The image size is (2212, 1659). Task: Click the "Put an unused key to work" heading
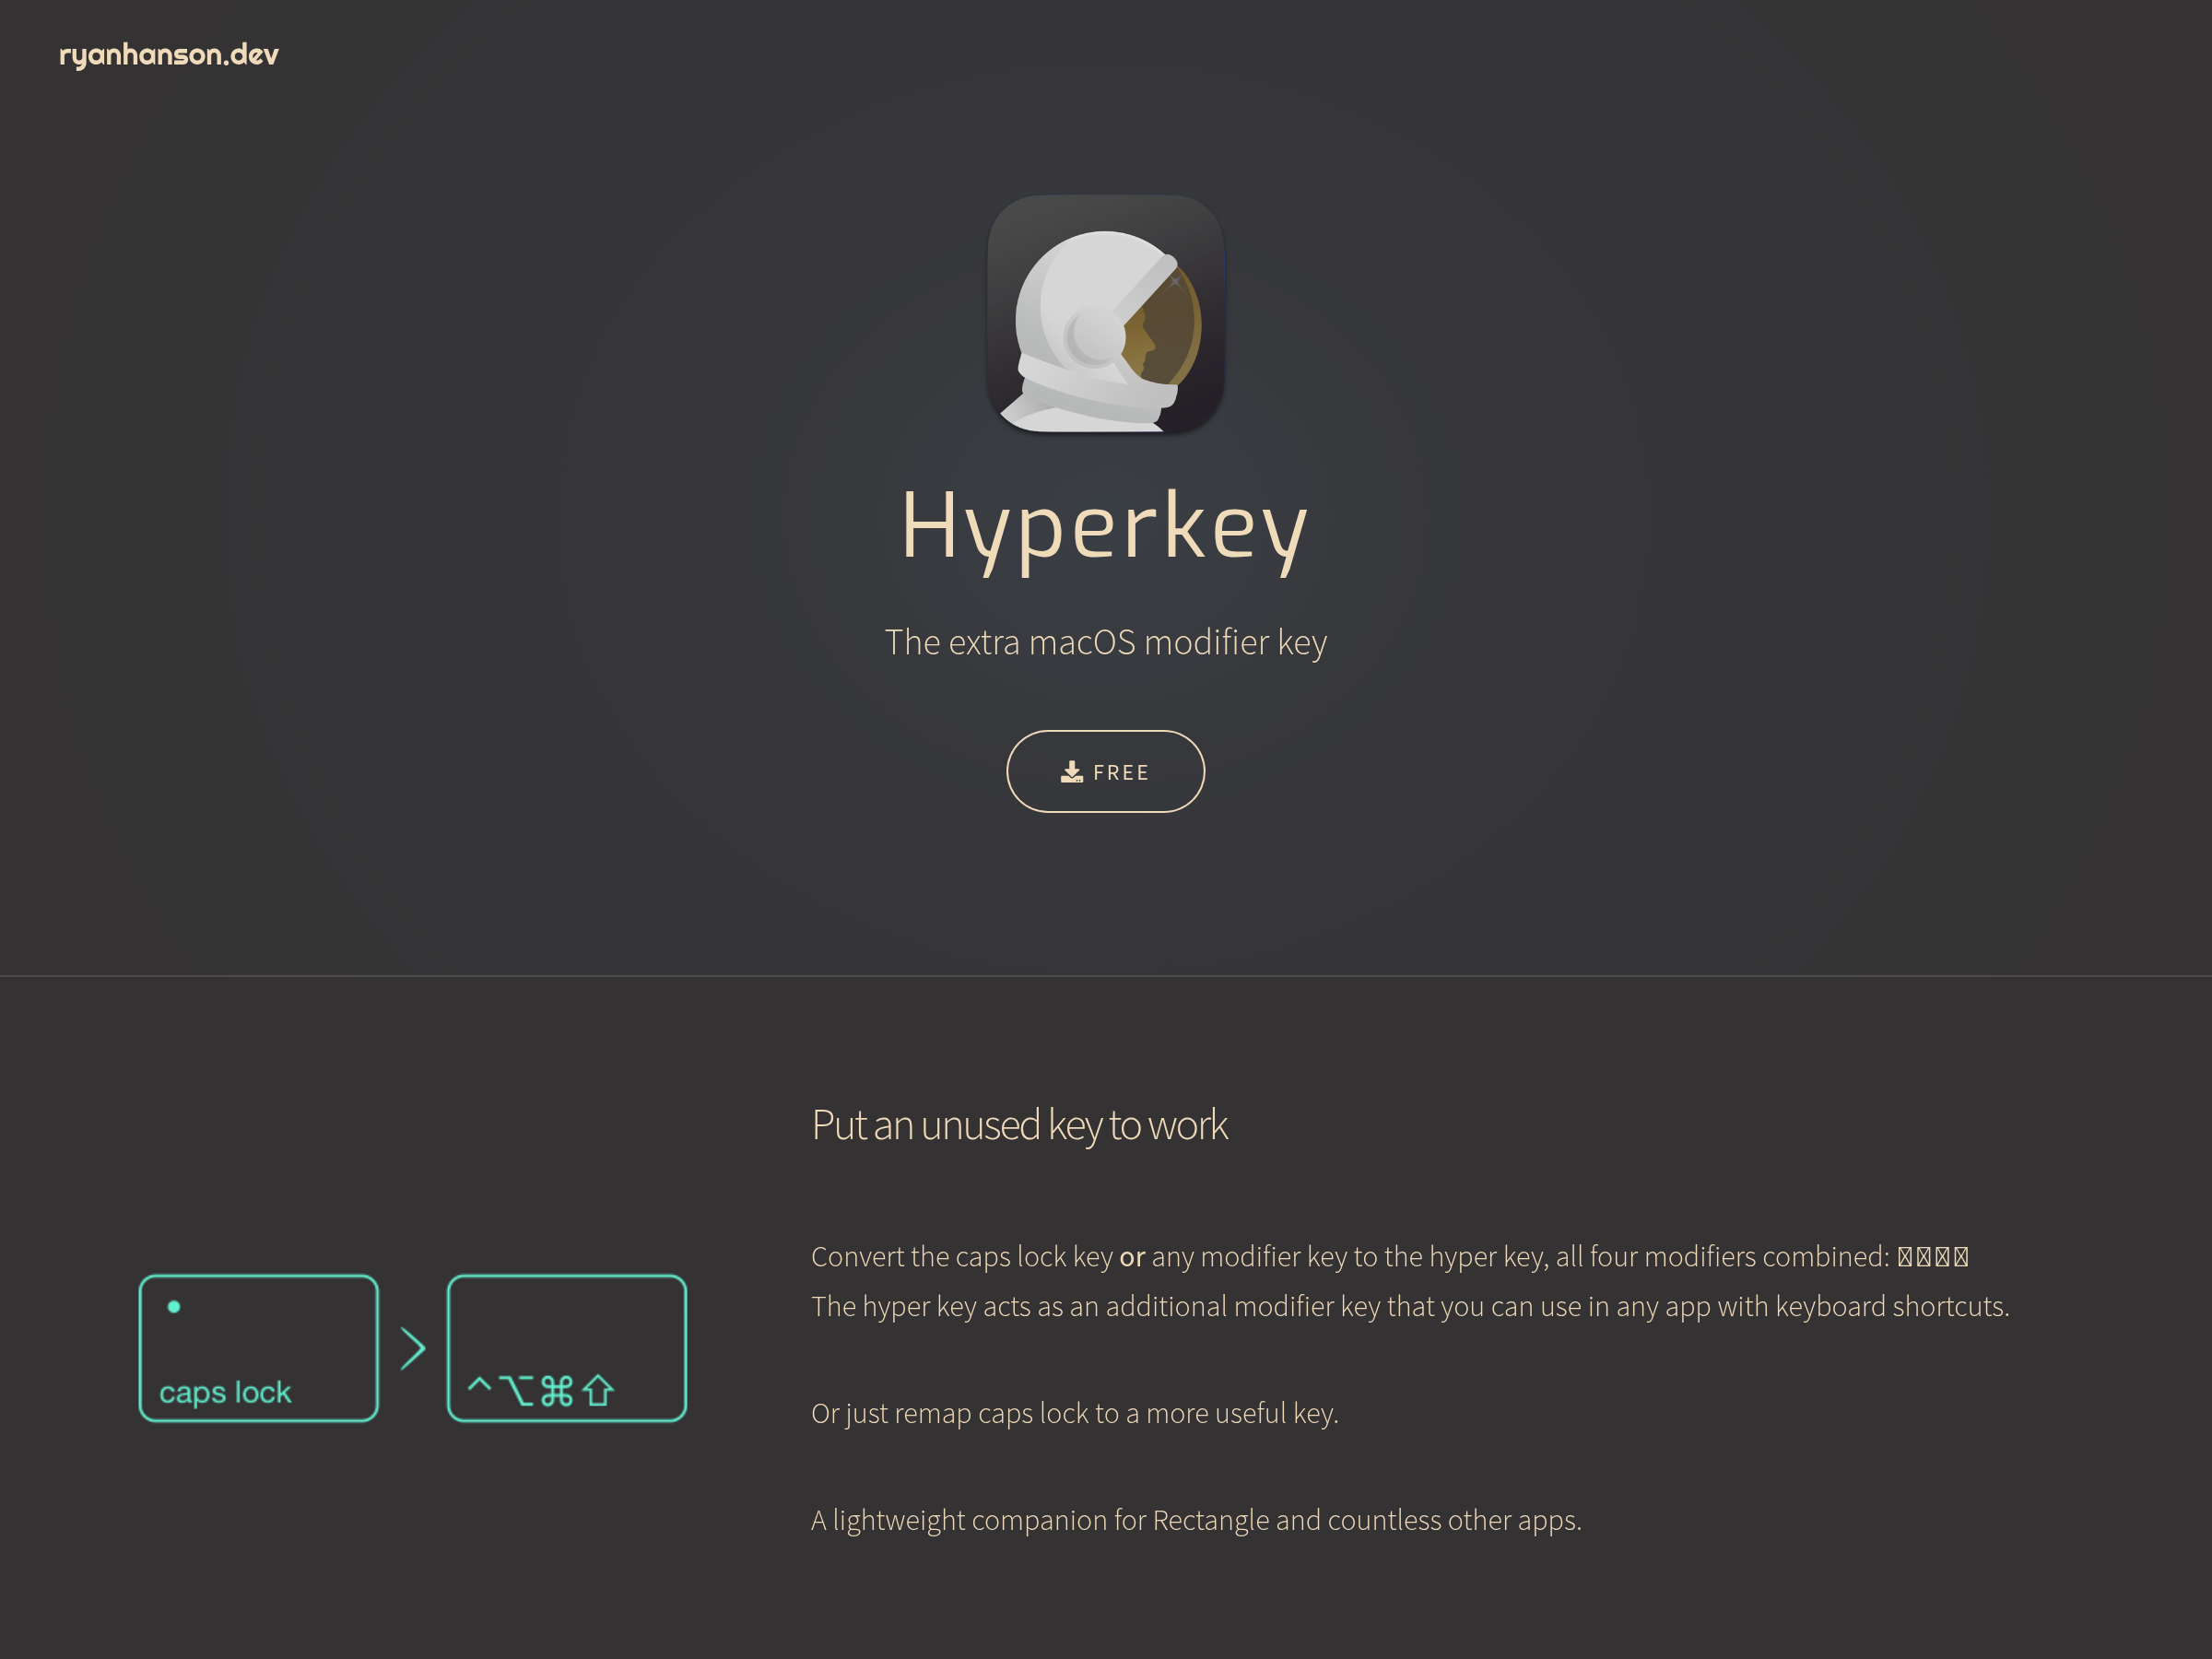coord(1019,1125)
